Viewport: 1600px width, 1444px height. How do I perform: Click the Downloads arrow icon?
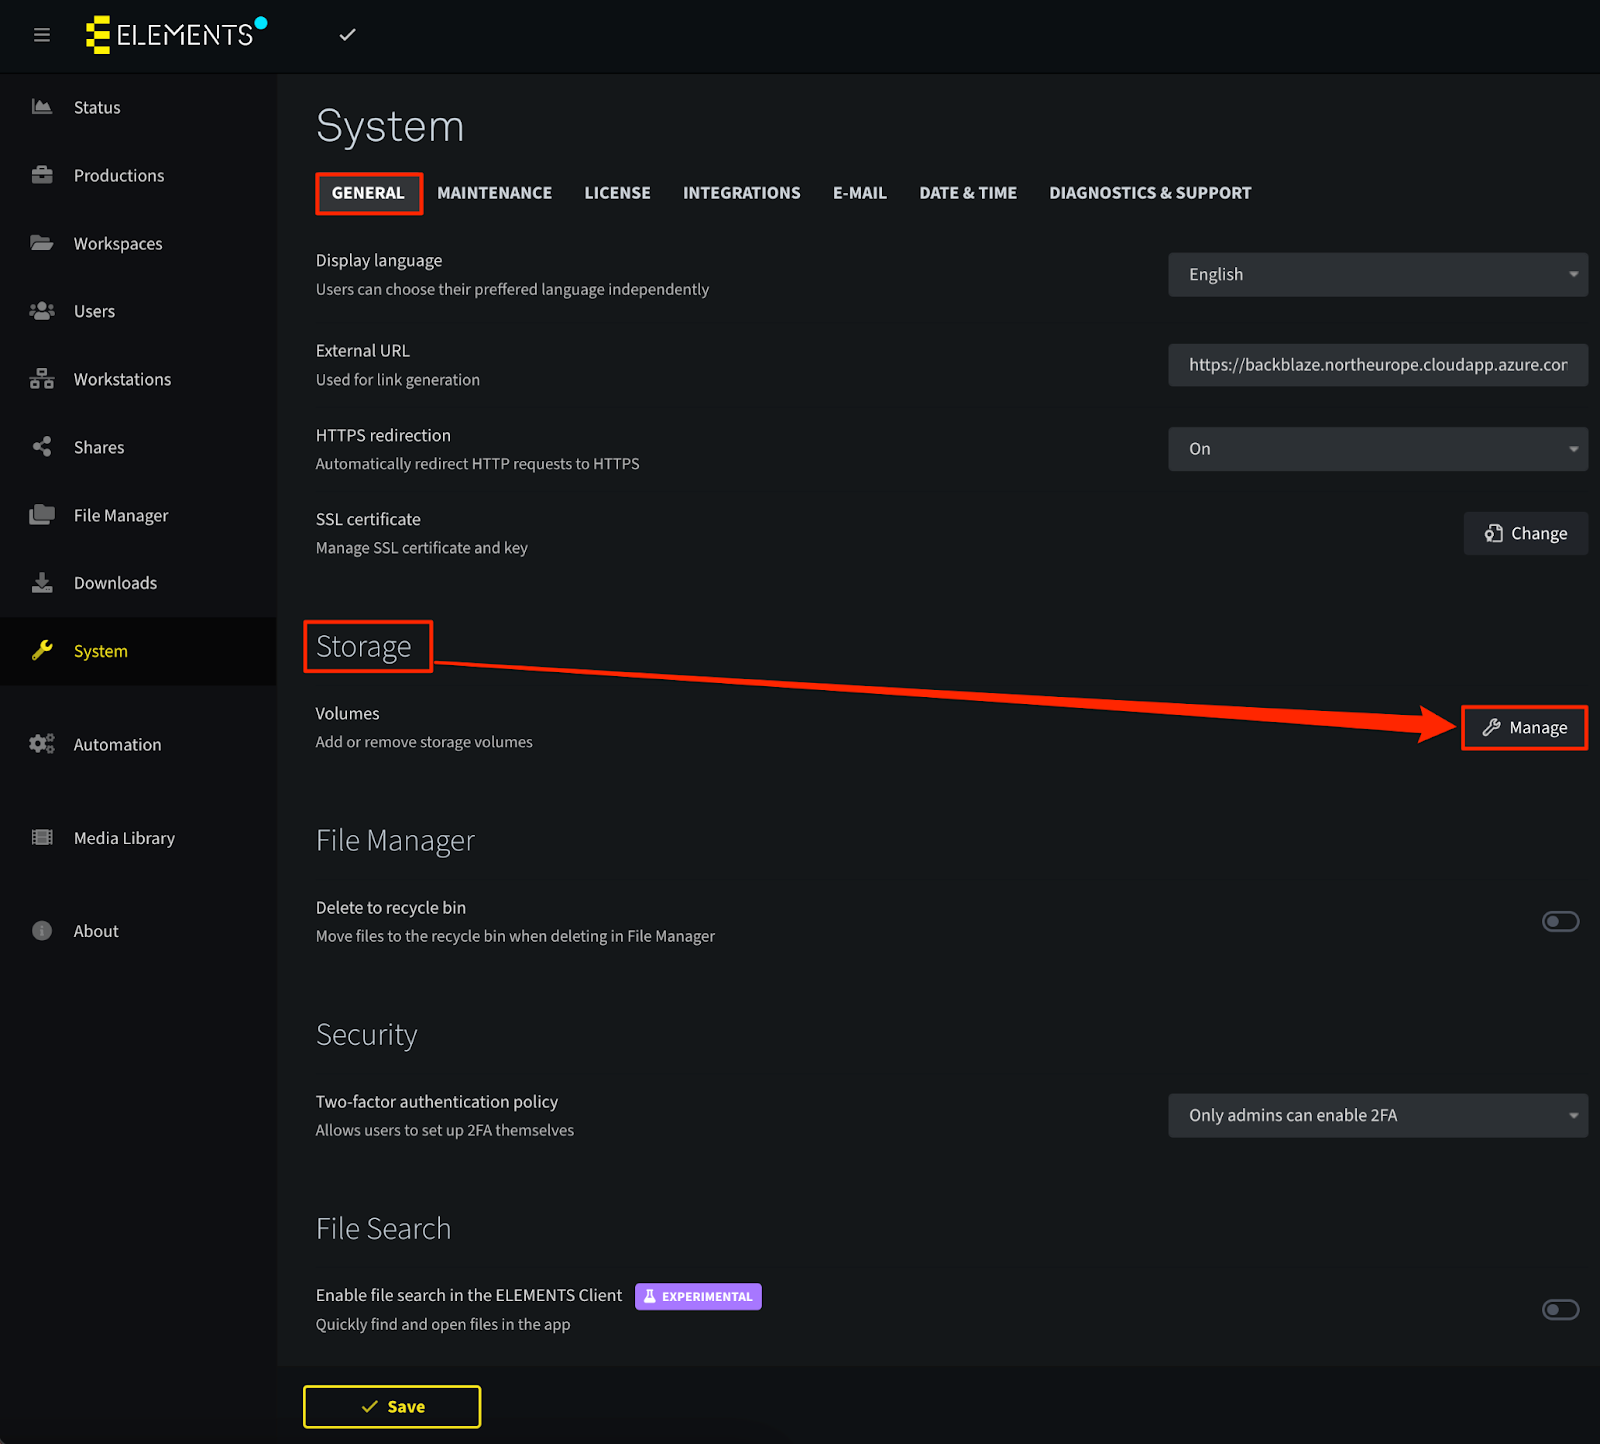coord(42,583)
